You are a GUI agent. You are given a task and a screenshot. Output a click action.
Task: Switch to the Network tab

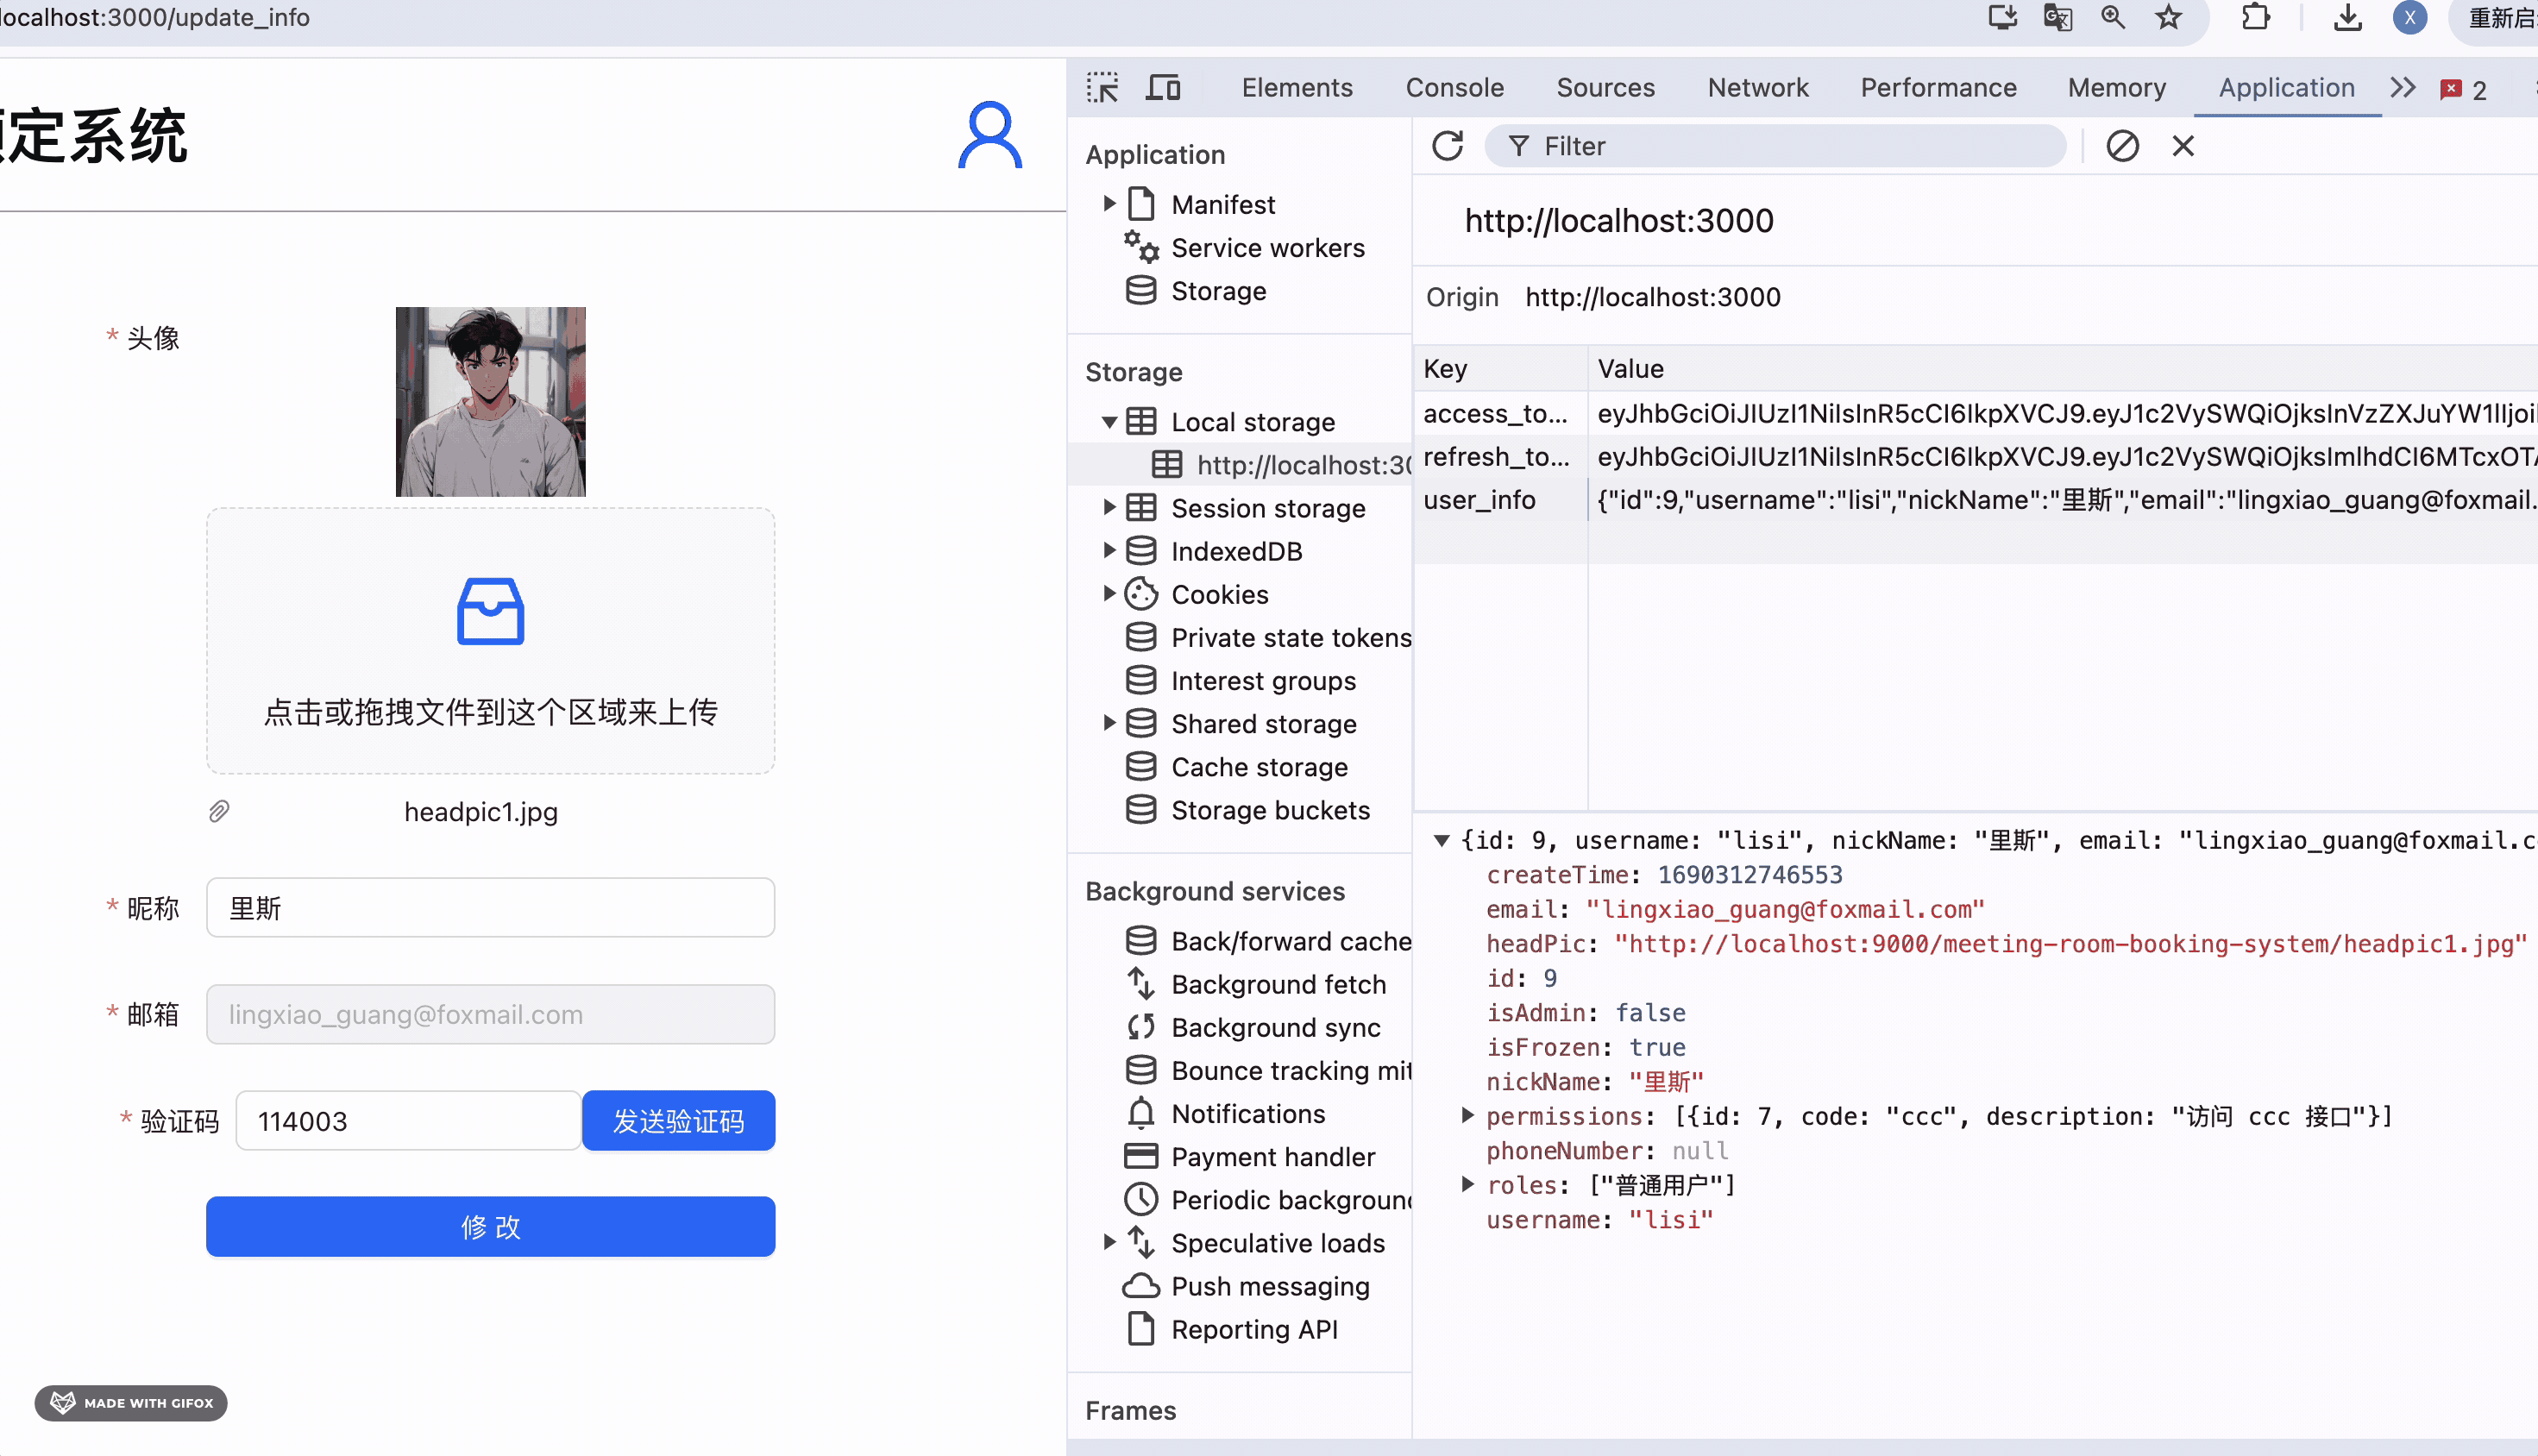(1757, 88)
